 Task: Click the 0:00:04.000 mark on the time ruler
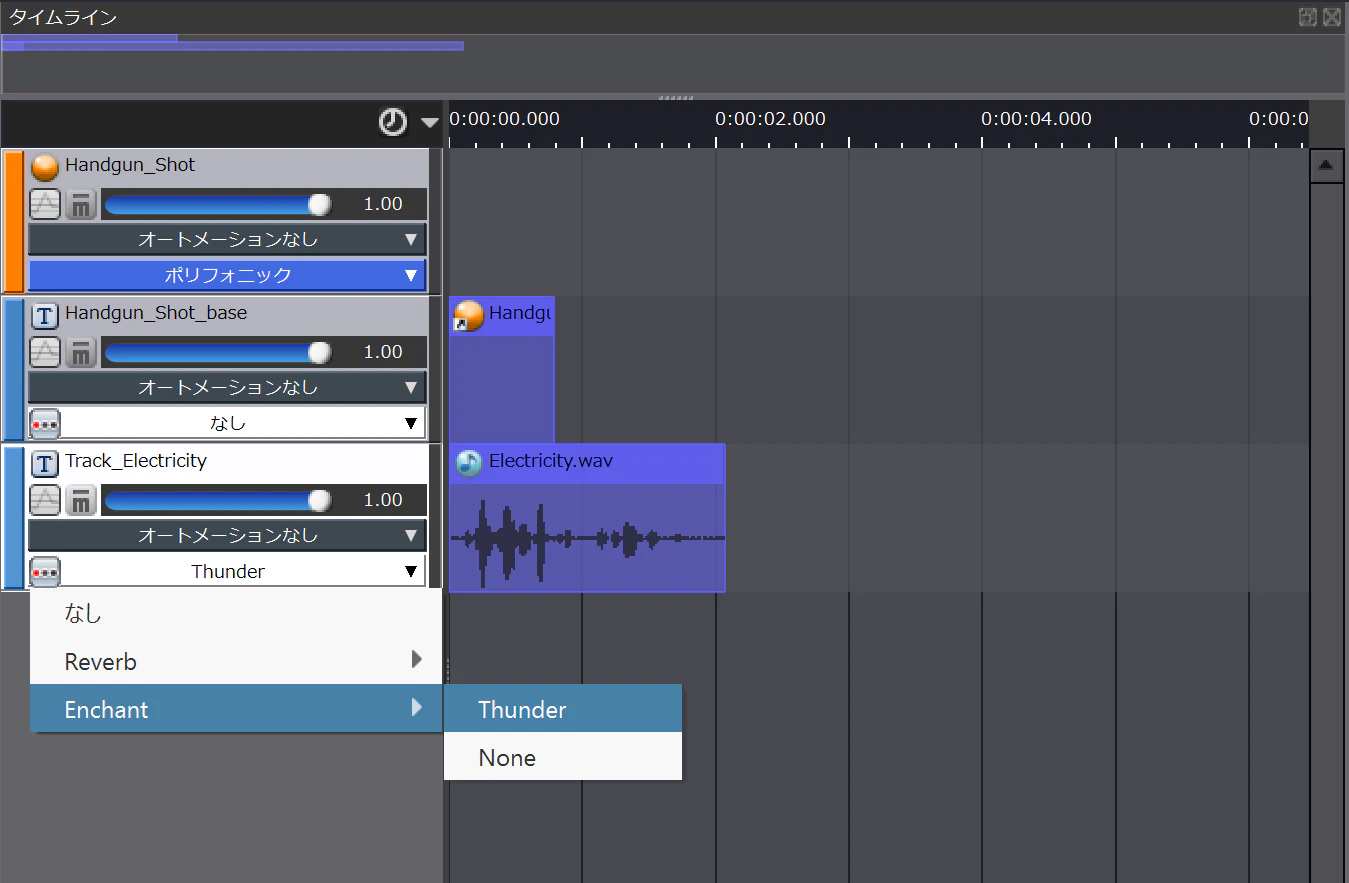coord(1036,119)
